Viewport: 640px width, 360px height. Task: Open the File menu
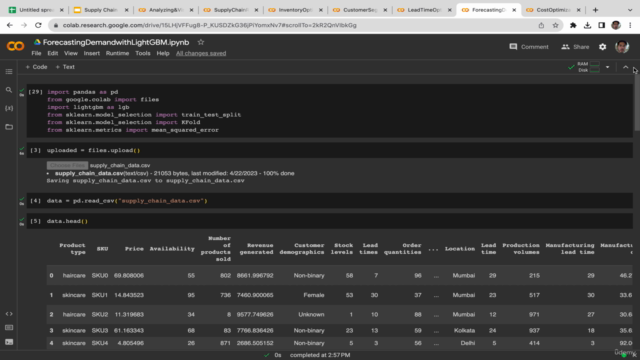click(x=36, y=53)
